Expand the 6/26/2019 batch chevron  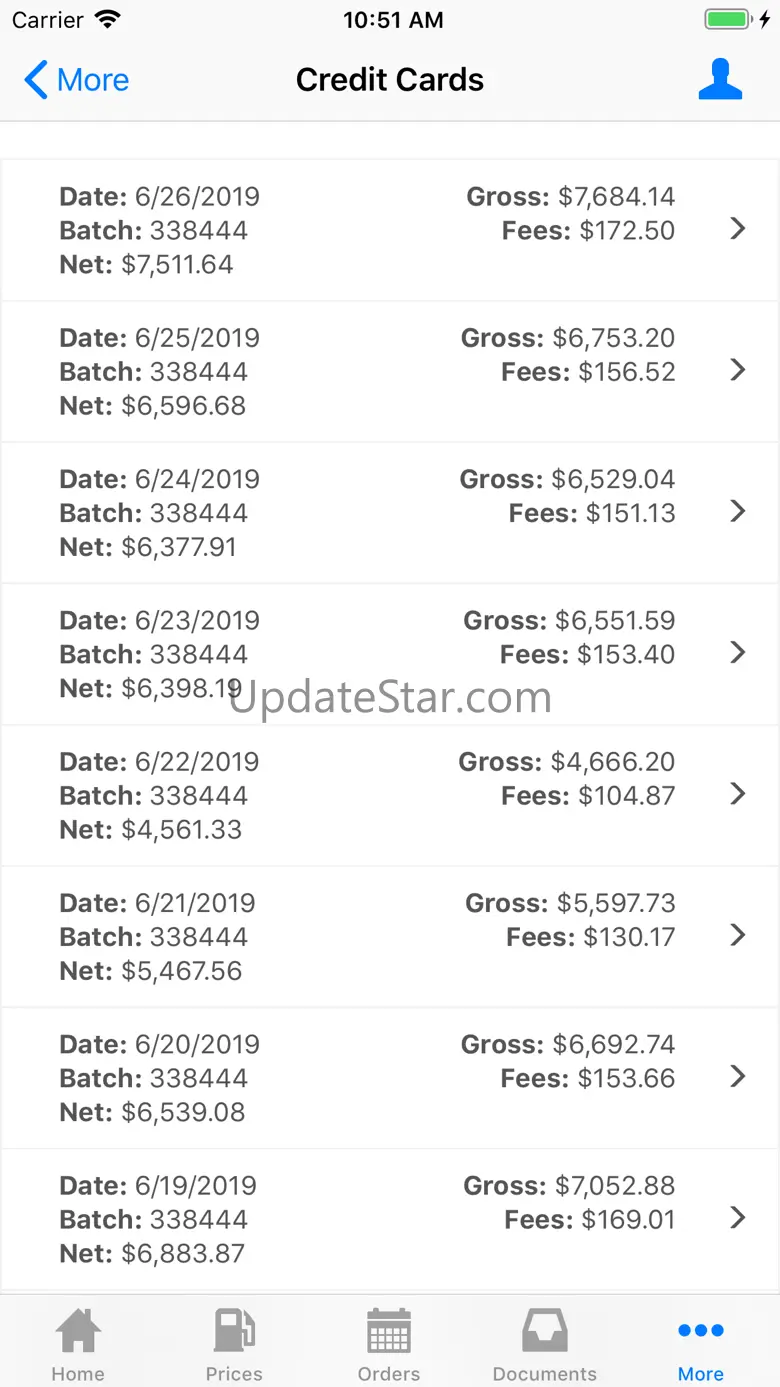click(x=738, y=229)
